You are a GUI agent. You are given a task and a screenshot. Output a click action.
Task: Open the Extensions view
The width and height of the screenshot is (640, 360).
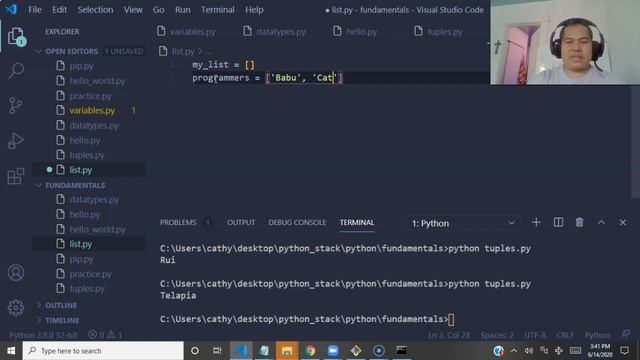pos(16,176)
